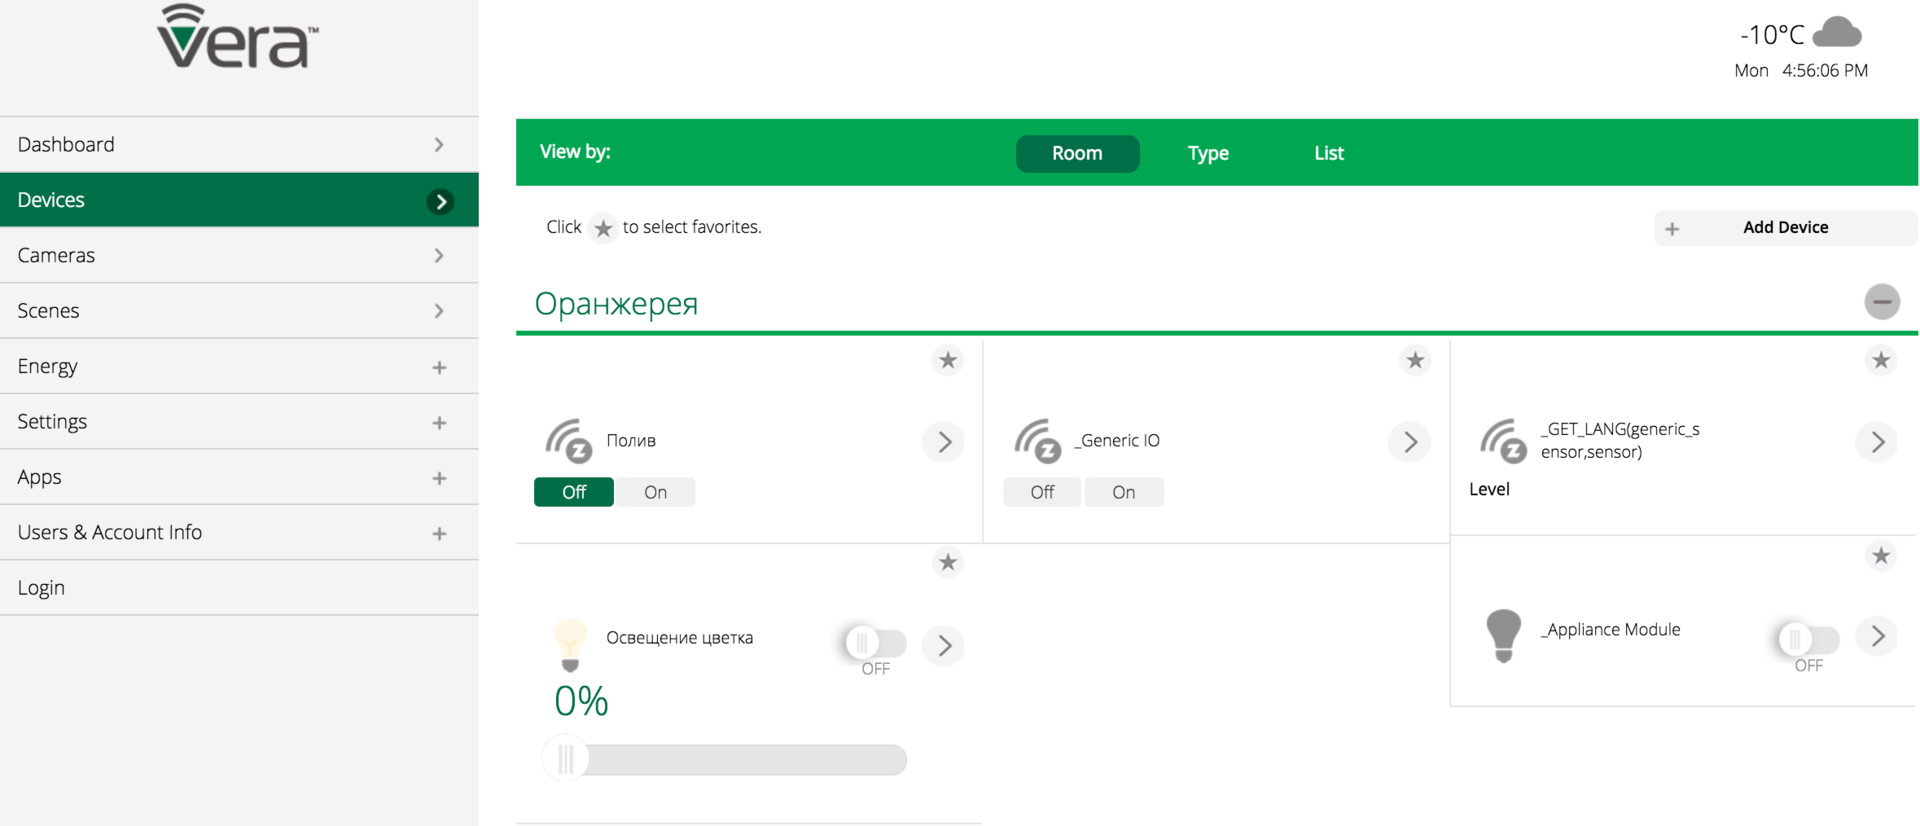This screenshot has height=826, width=1920.
Task: View devices by Room
Action: click(1077, 153)
